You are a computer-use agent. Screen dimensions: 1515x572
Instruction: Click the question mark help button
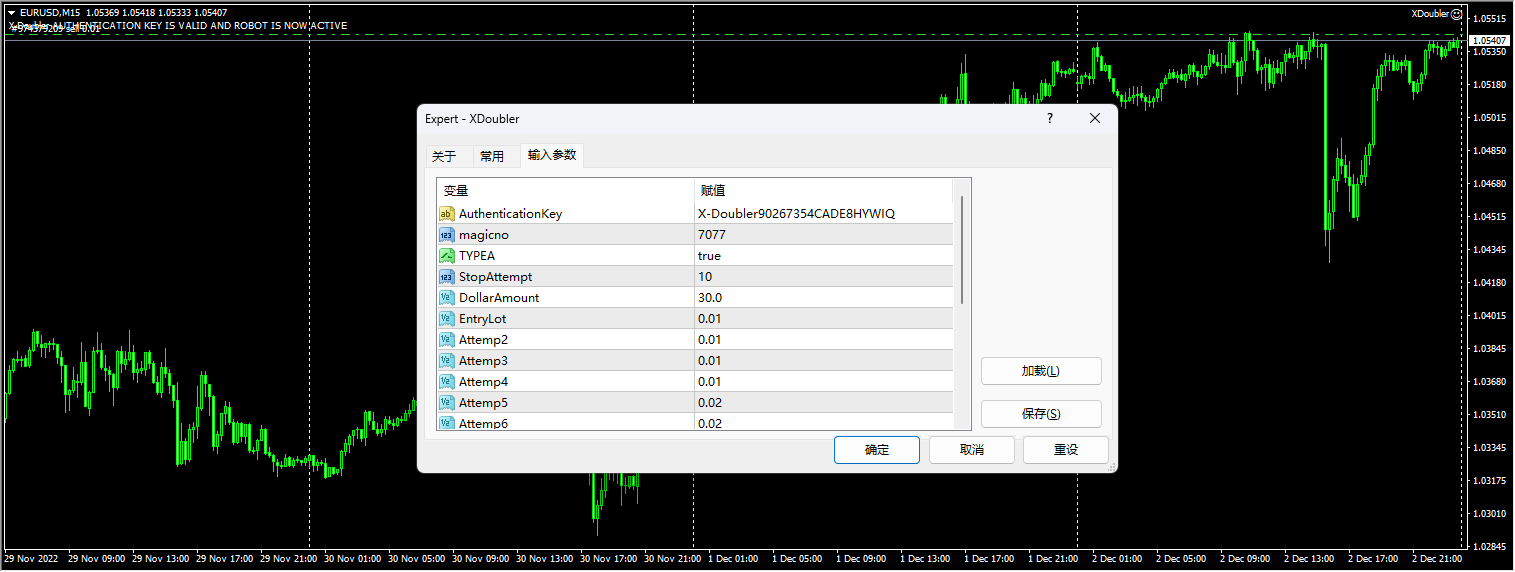pyautogui.click(x=1049, y=118)
